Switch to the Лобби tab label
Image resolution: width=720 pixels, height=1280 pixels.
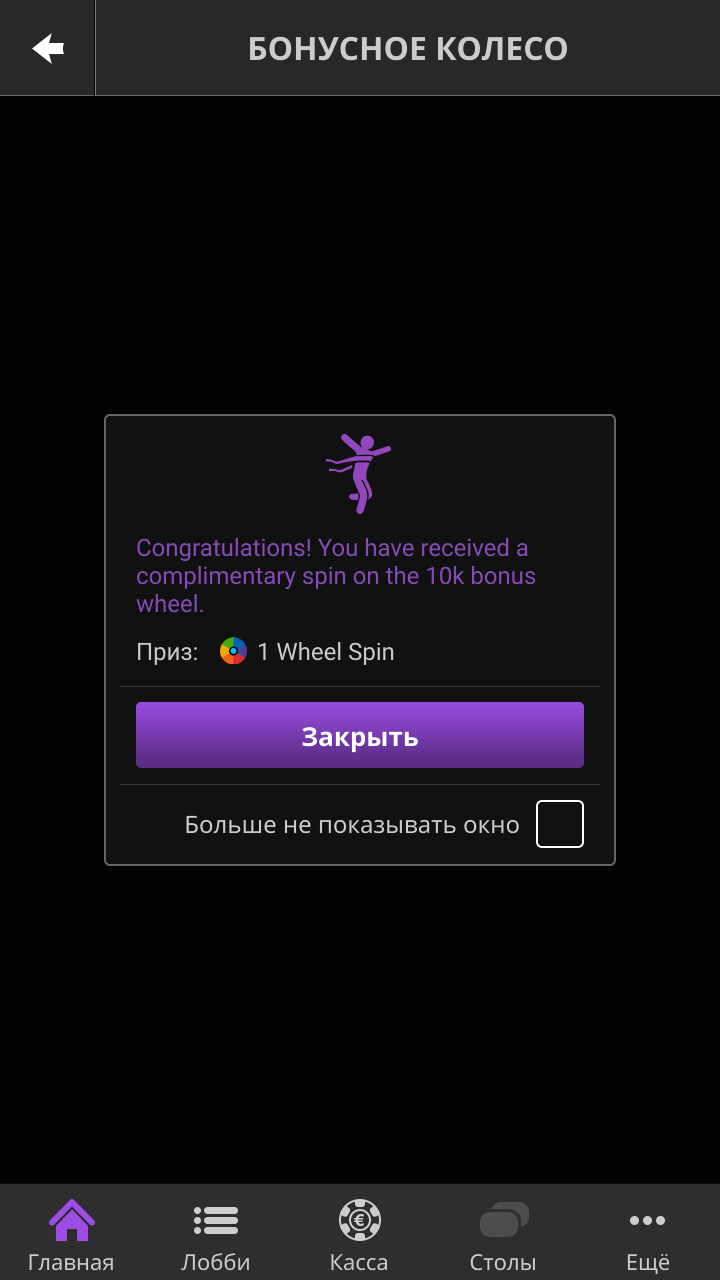(216, 1262)
